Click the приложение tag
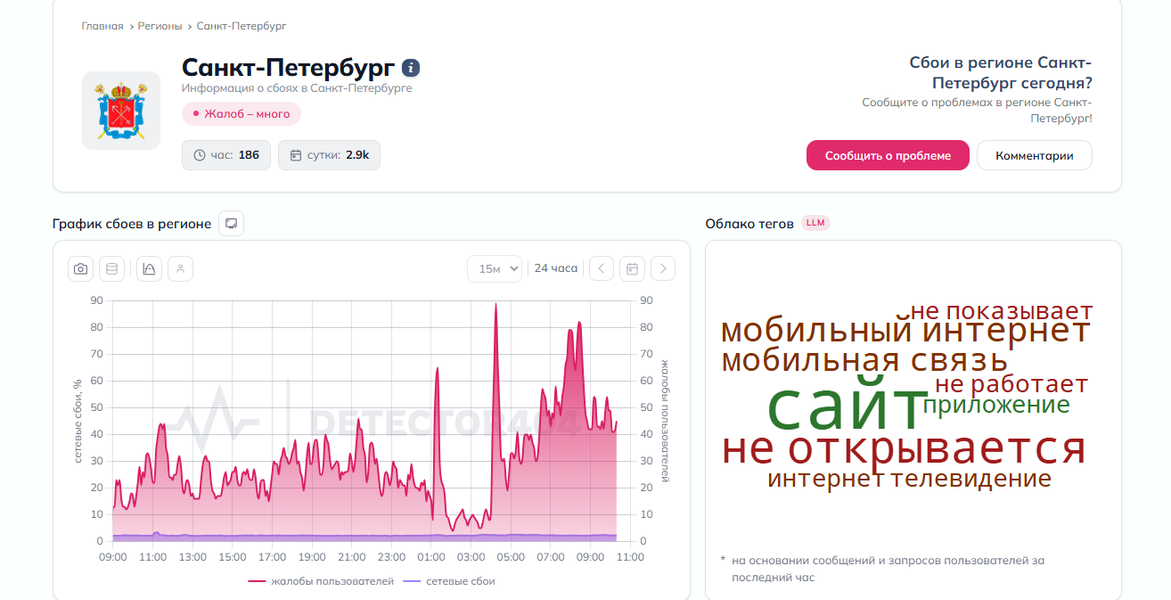 [x=996, y=405]
